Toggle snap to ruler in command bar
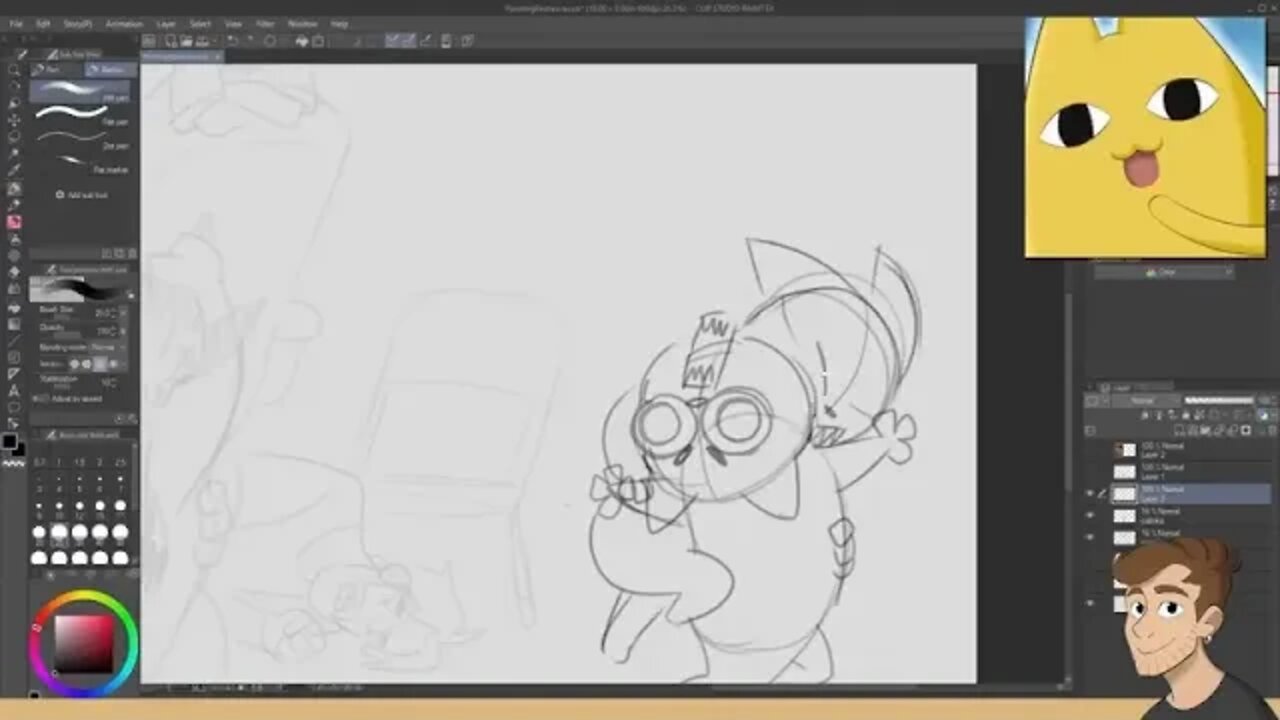The width and height of the screenshot is (1280, 720). [393, 41]
